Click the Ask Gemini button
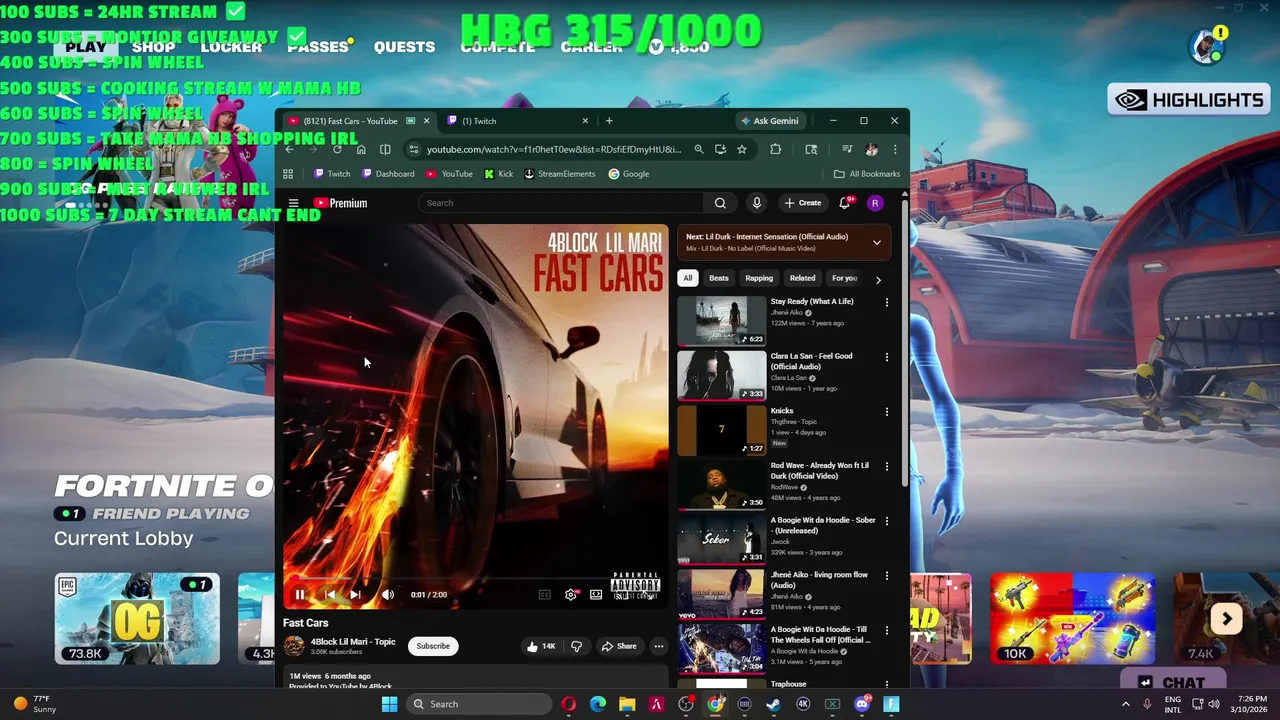Screen dimensions: 1280x720 click(x=770, y=121)
